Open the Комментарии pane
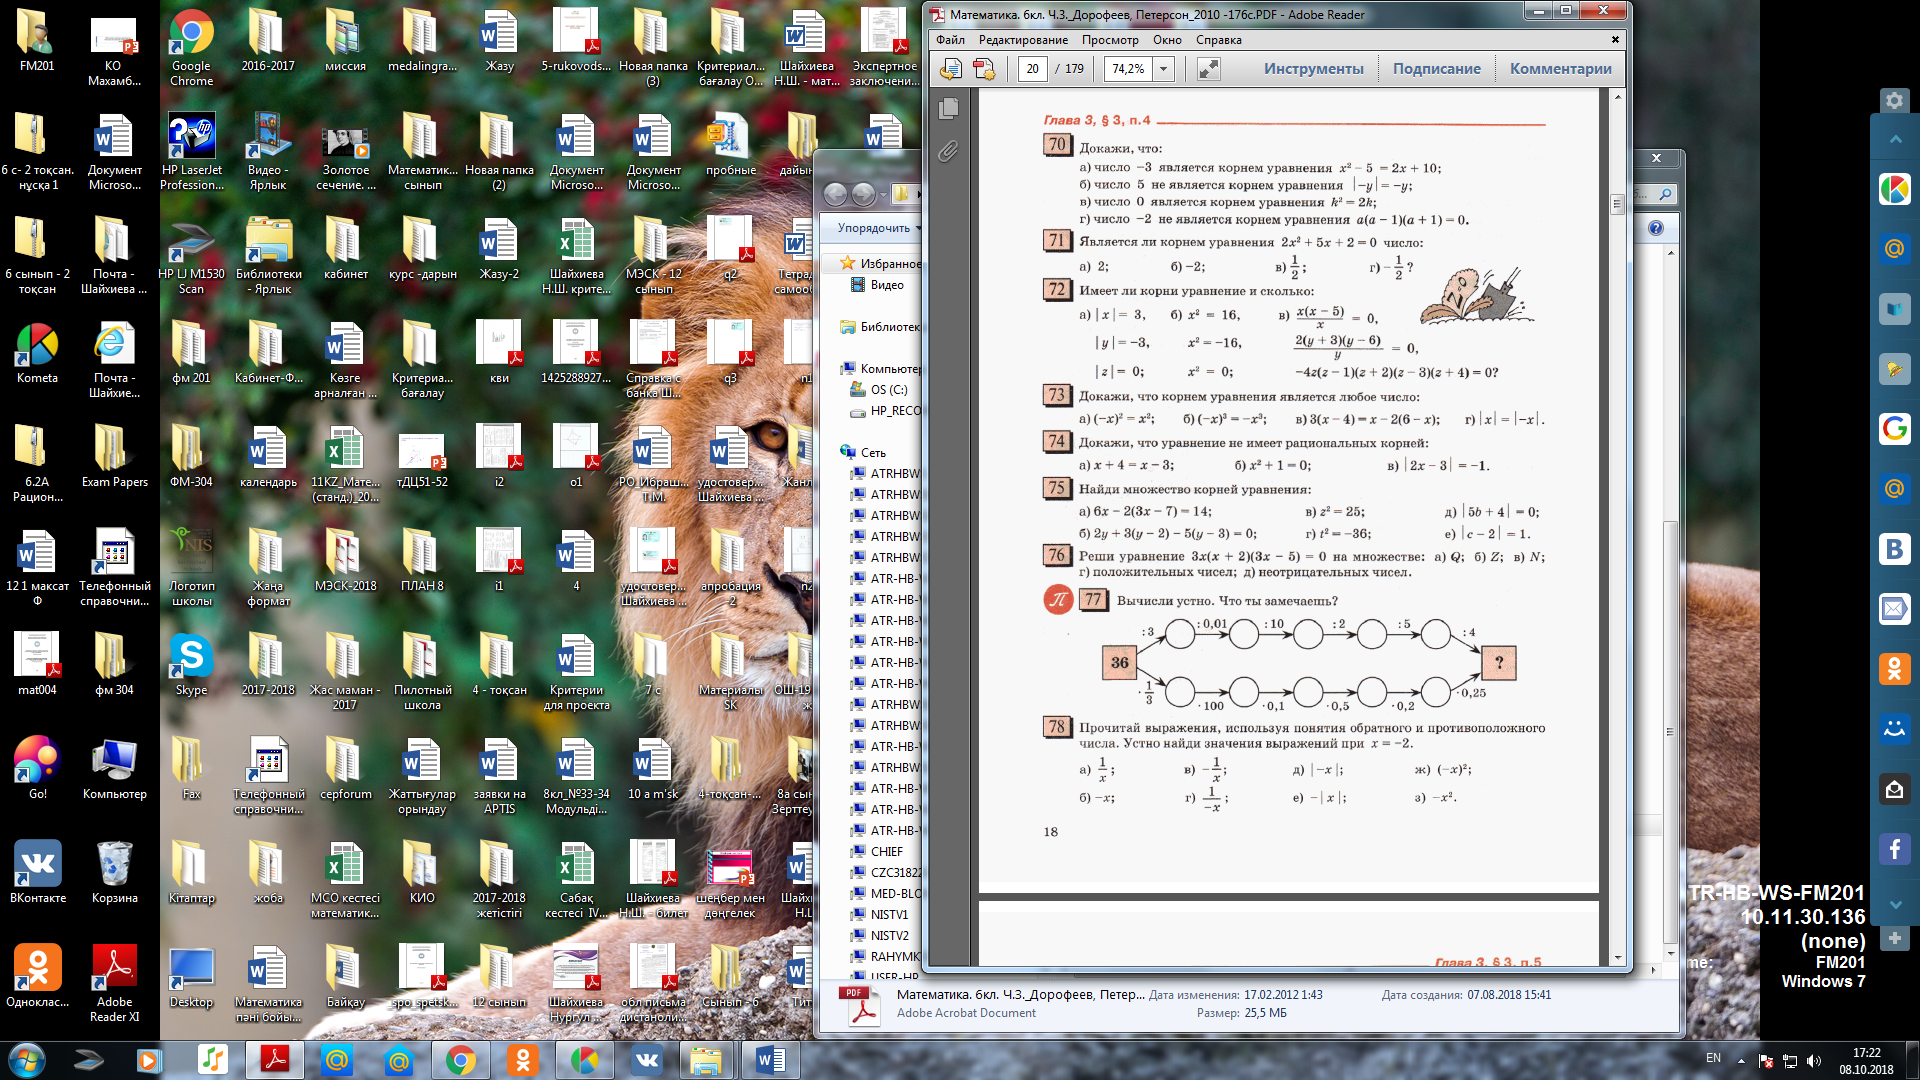This screenshot has width=1920, height=1080. point(1560,68)
